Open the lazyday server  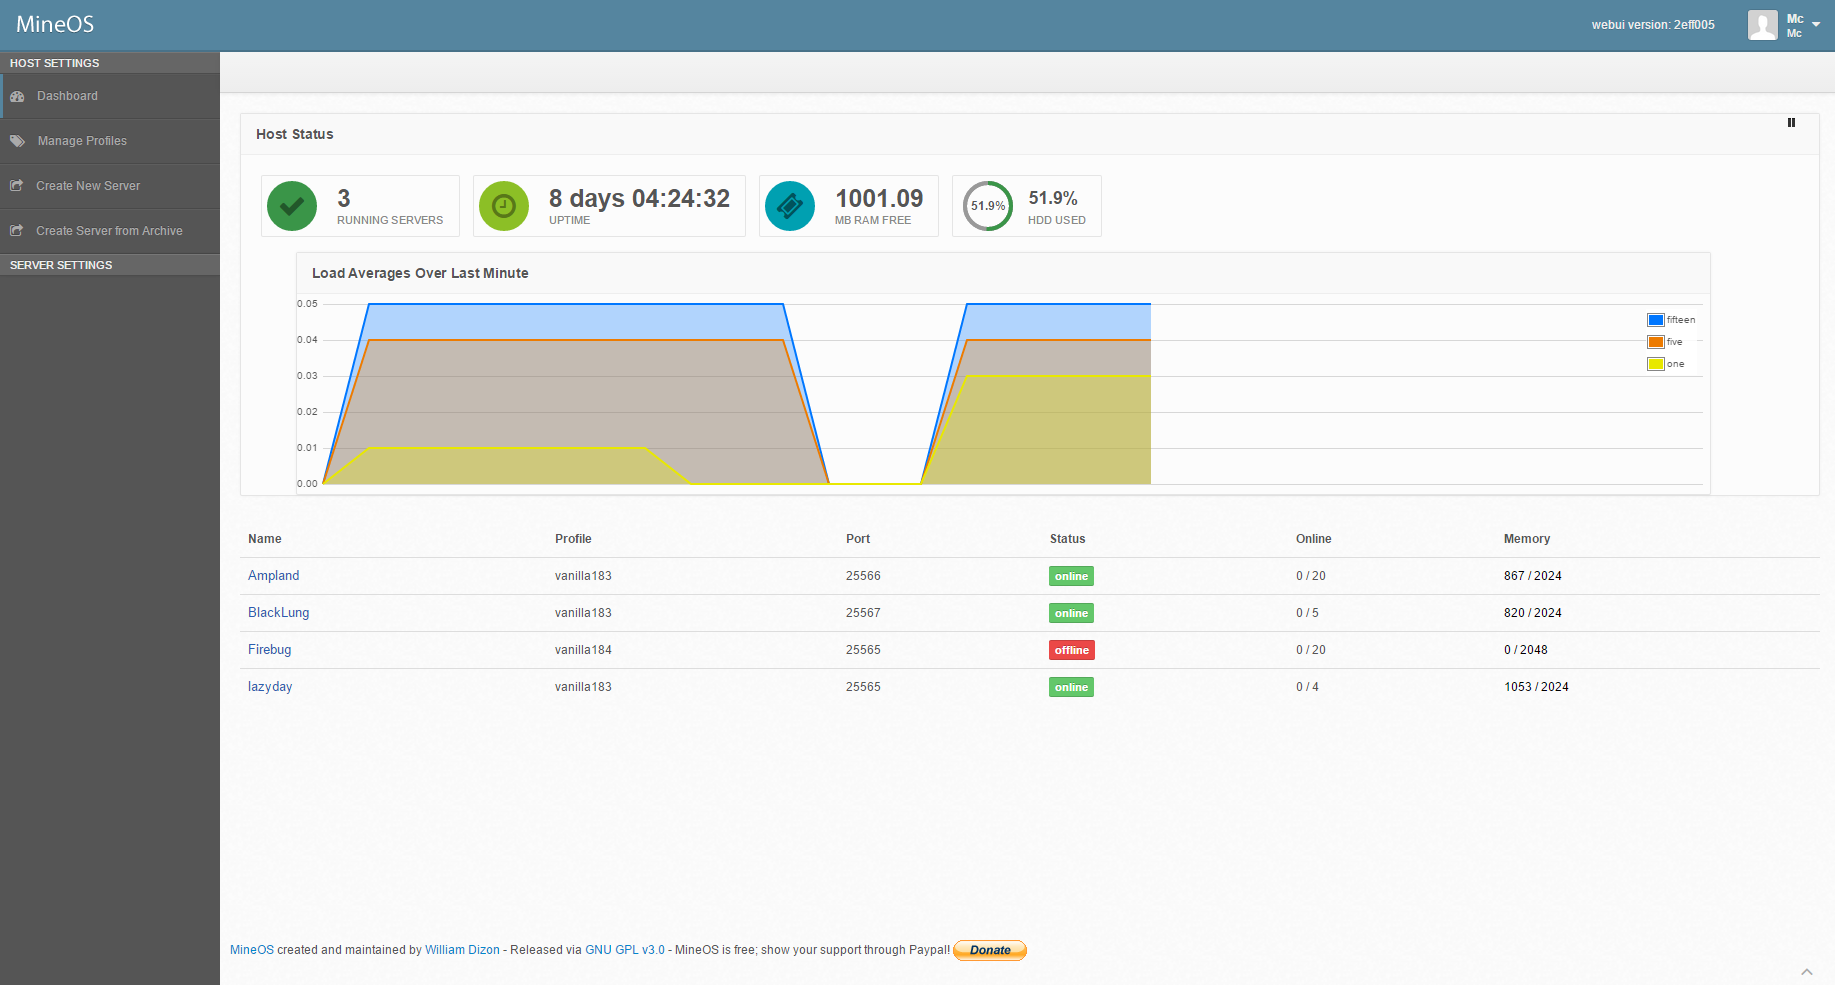point(270,687)
